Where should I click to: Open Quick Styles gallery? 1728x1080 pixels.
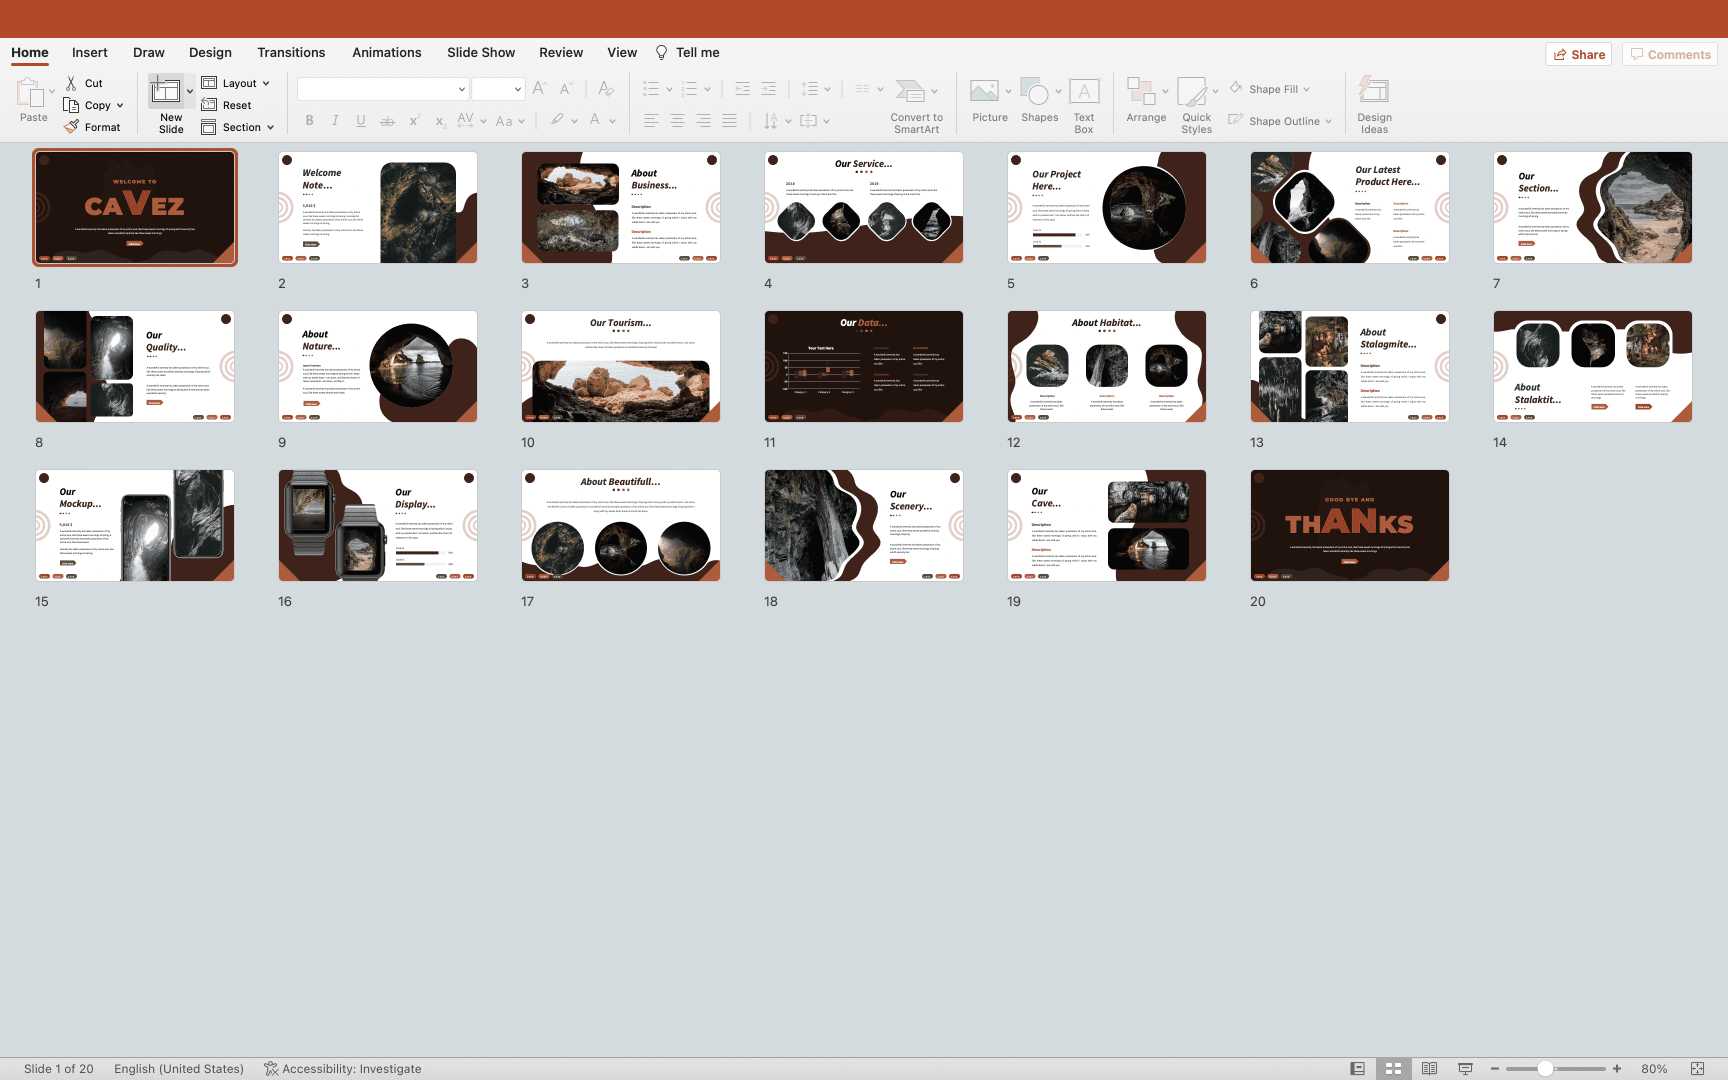(1192, 93)
